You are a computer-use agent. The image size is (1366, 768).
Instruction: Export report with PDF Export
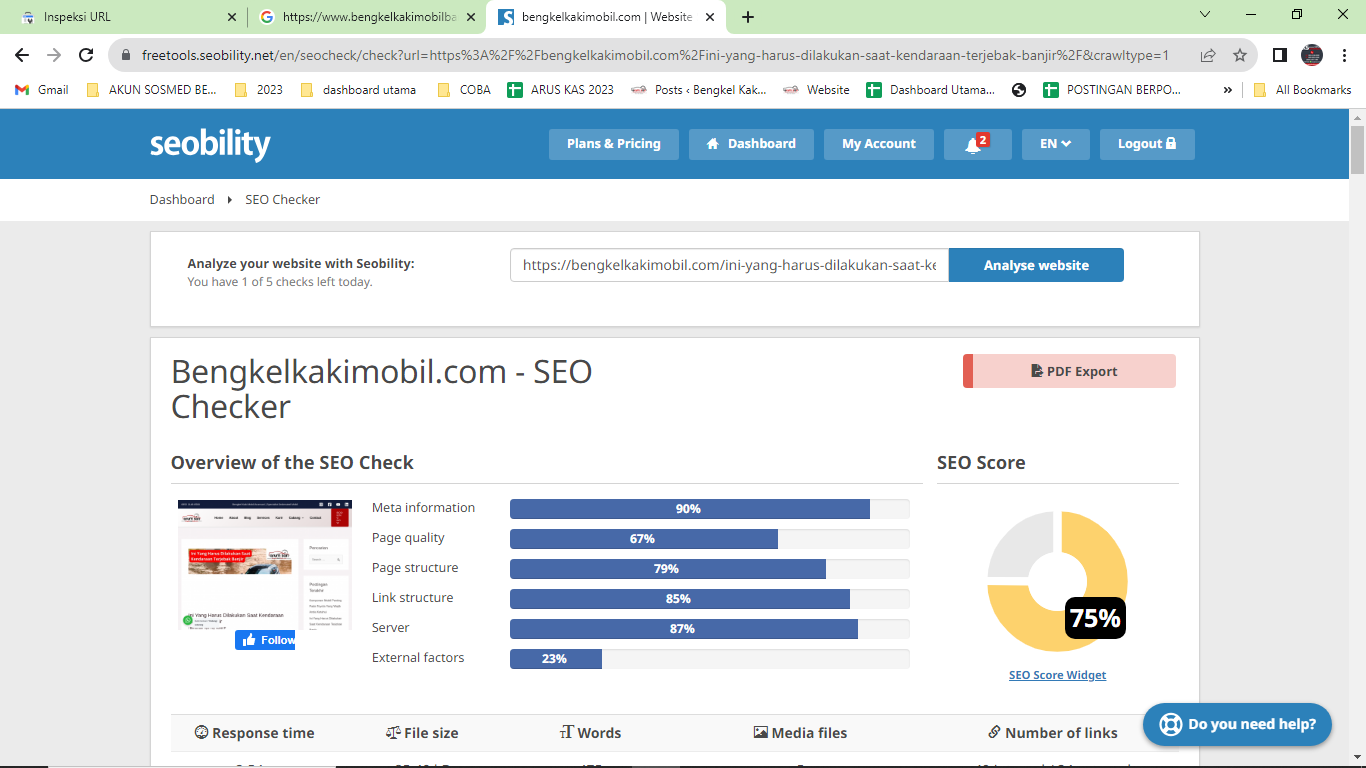[x=1069, y=371]
